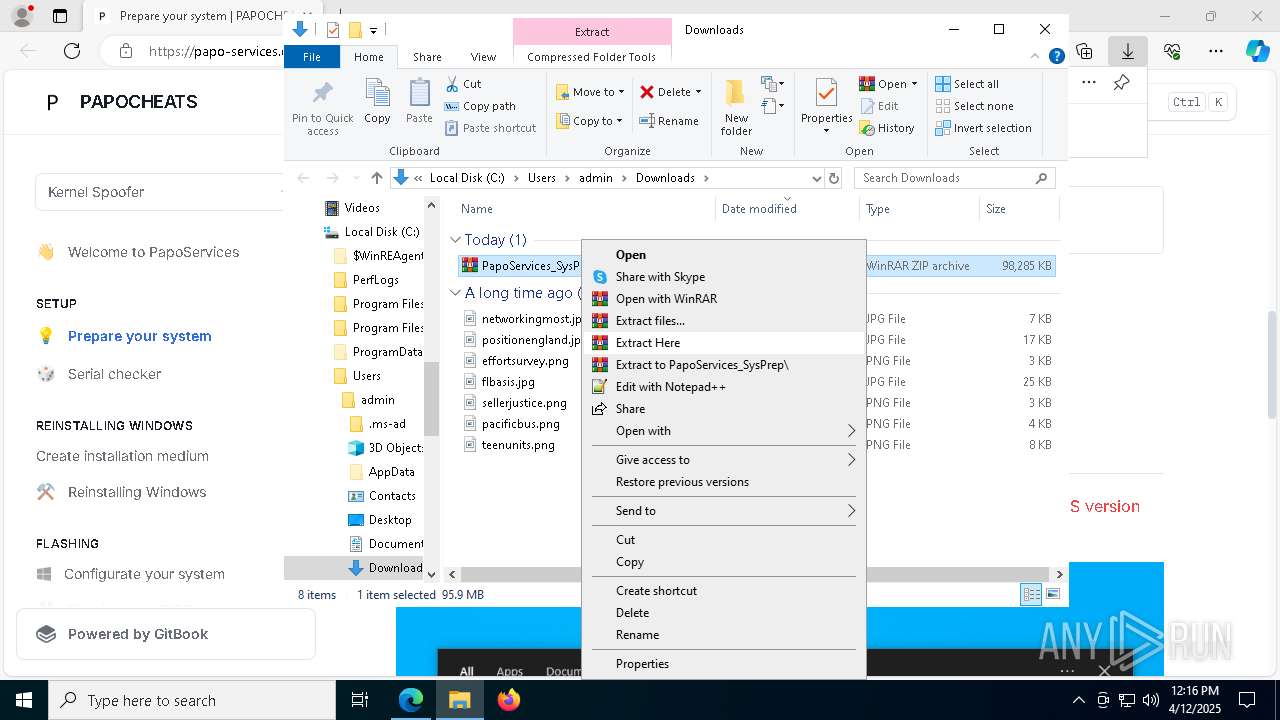Switch to large icons view button
The image size is (1280, 720).
[1052, 594]
